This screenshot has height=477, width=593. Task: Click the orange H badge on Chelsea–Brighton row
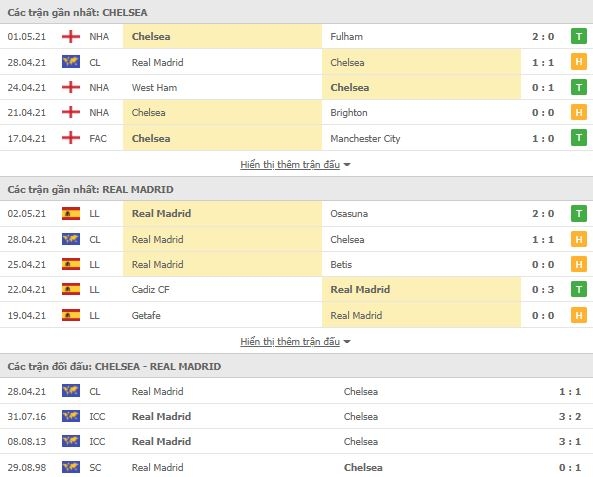[x=579, y=112]
